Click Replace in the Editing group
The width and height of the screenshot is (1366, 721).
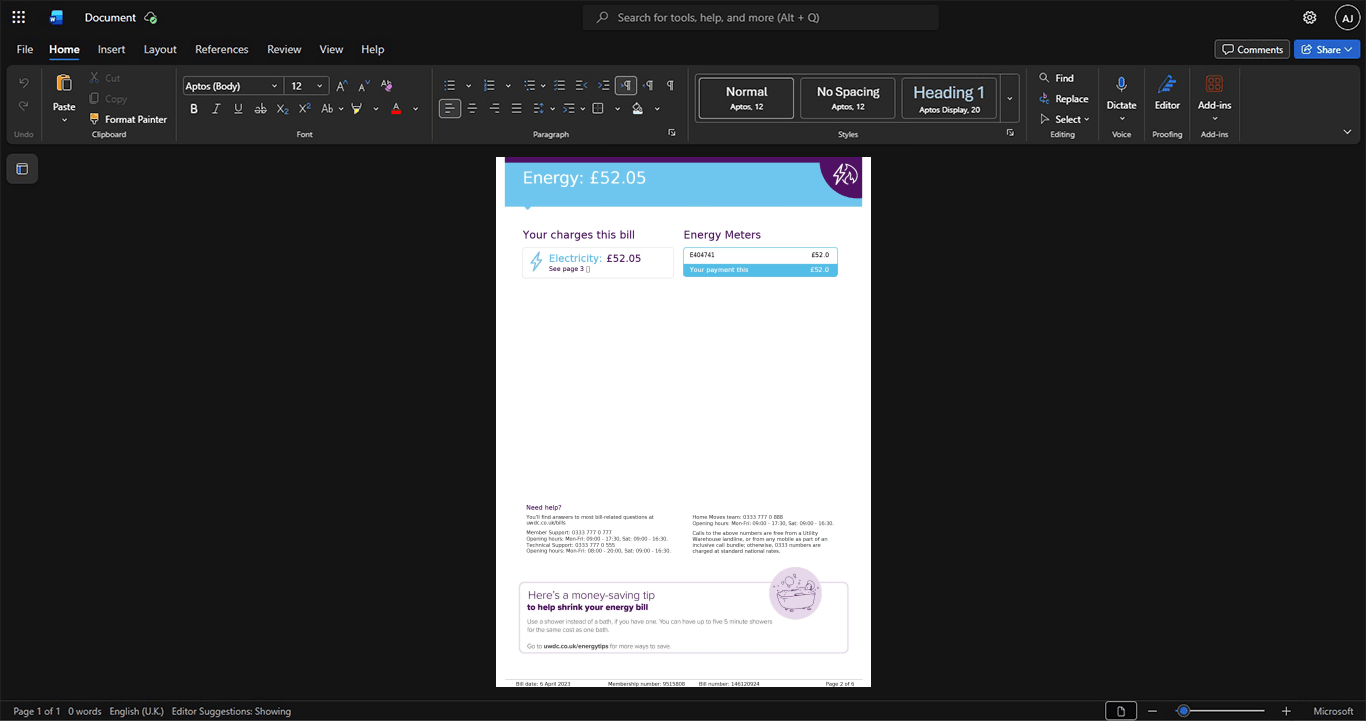tap(1064, 99)
